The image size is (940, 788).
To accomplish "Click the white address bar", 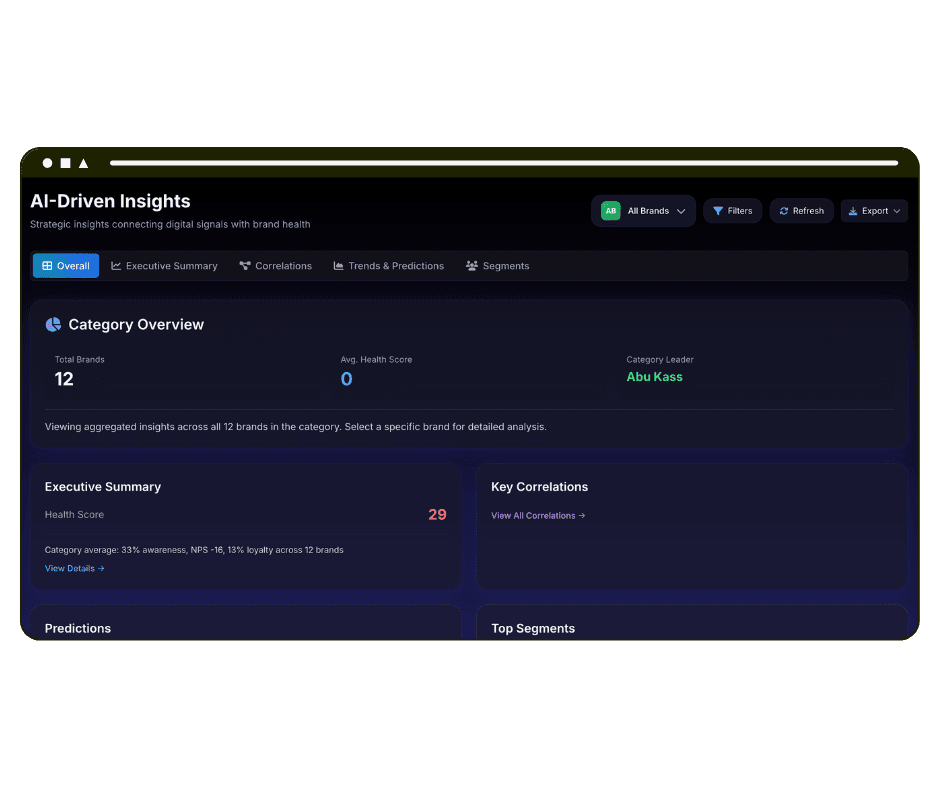I will [x=504, y=163].
